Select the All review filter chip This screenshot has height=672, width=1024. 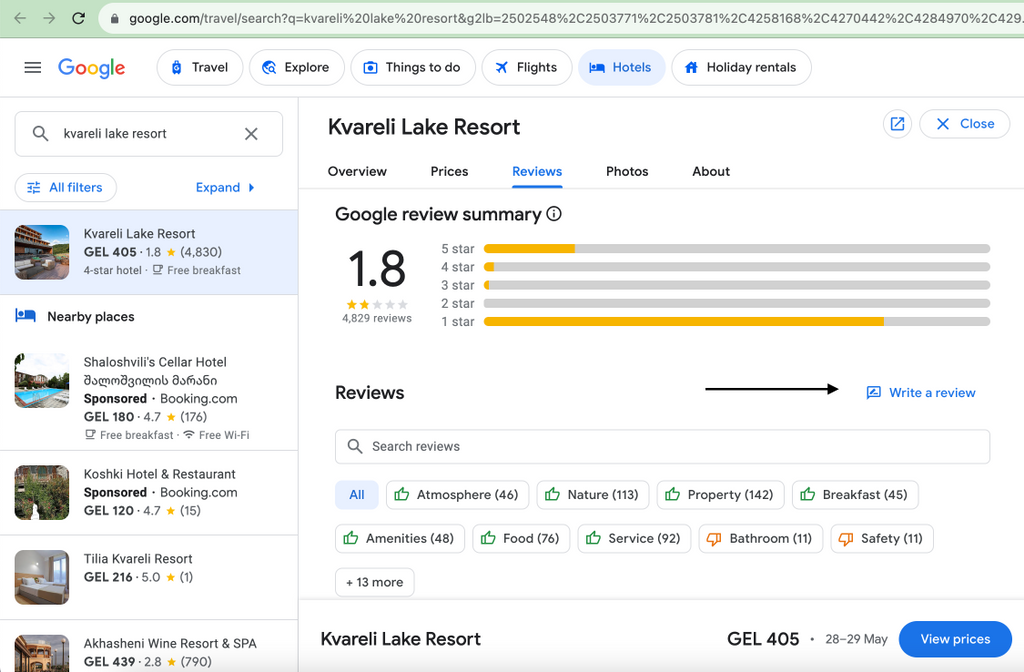357,494
